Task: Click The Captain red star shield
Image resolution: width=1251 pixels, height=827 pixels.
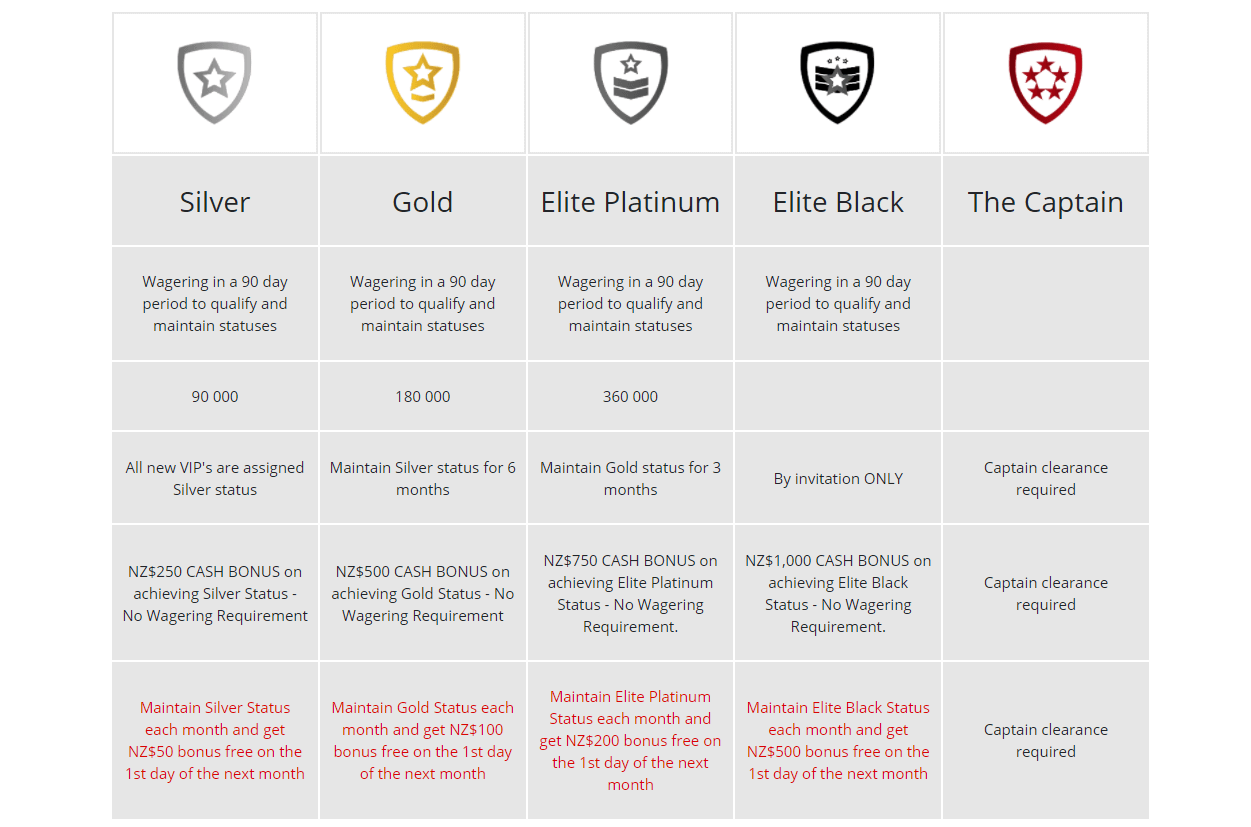Action: [1045, 83]
